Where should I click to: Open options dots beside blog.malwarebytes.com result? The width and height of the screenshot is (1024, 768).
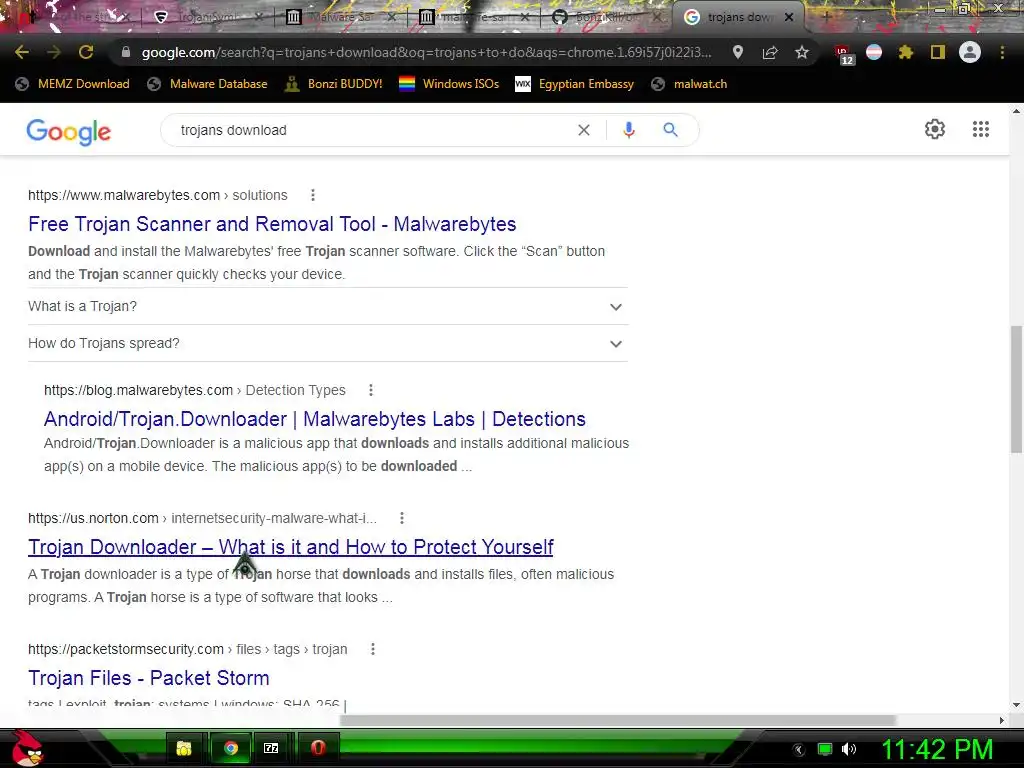(371, 391)
